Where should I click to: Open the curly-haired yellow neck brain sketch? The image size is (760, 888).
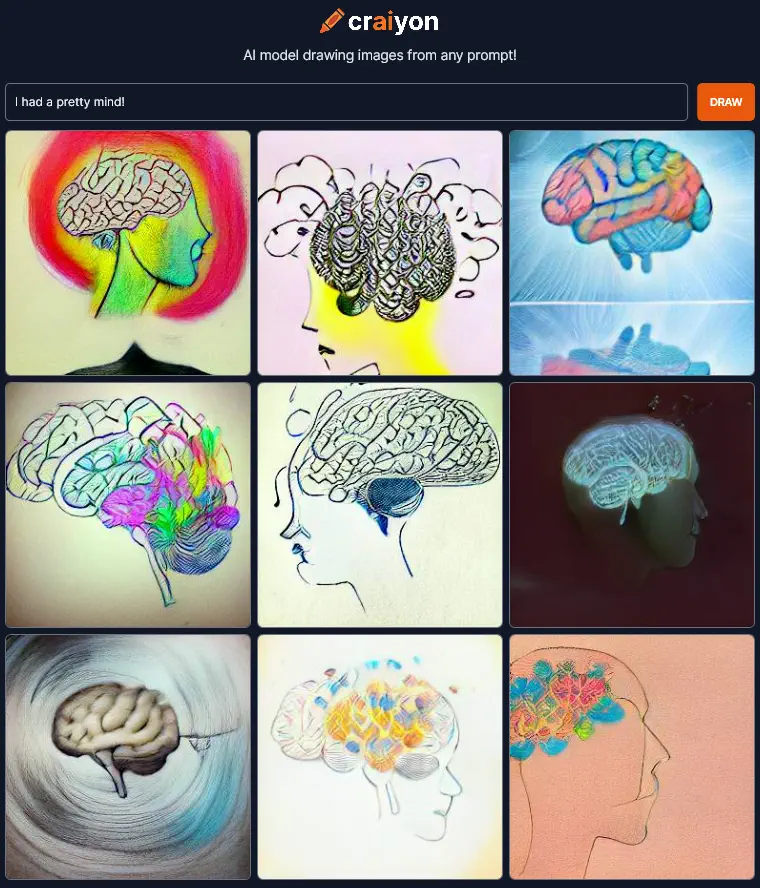pos(379,253)
